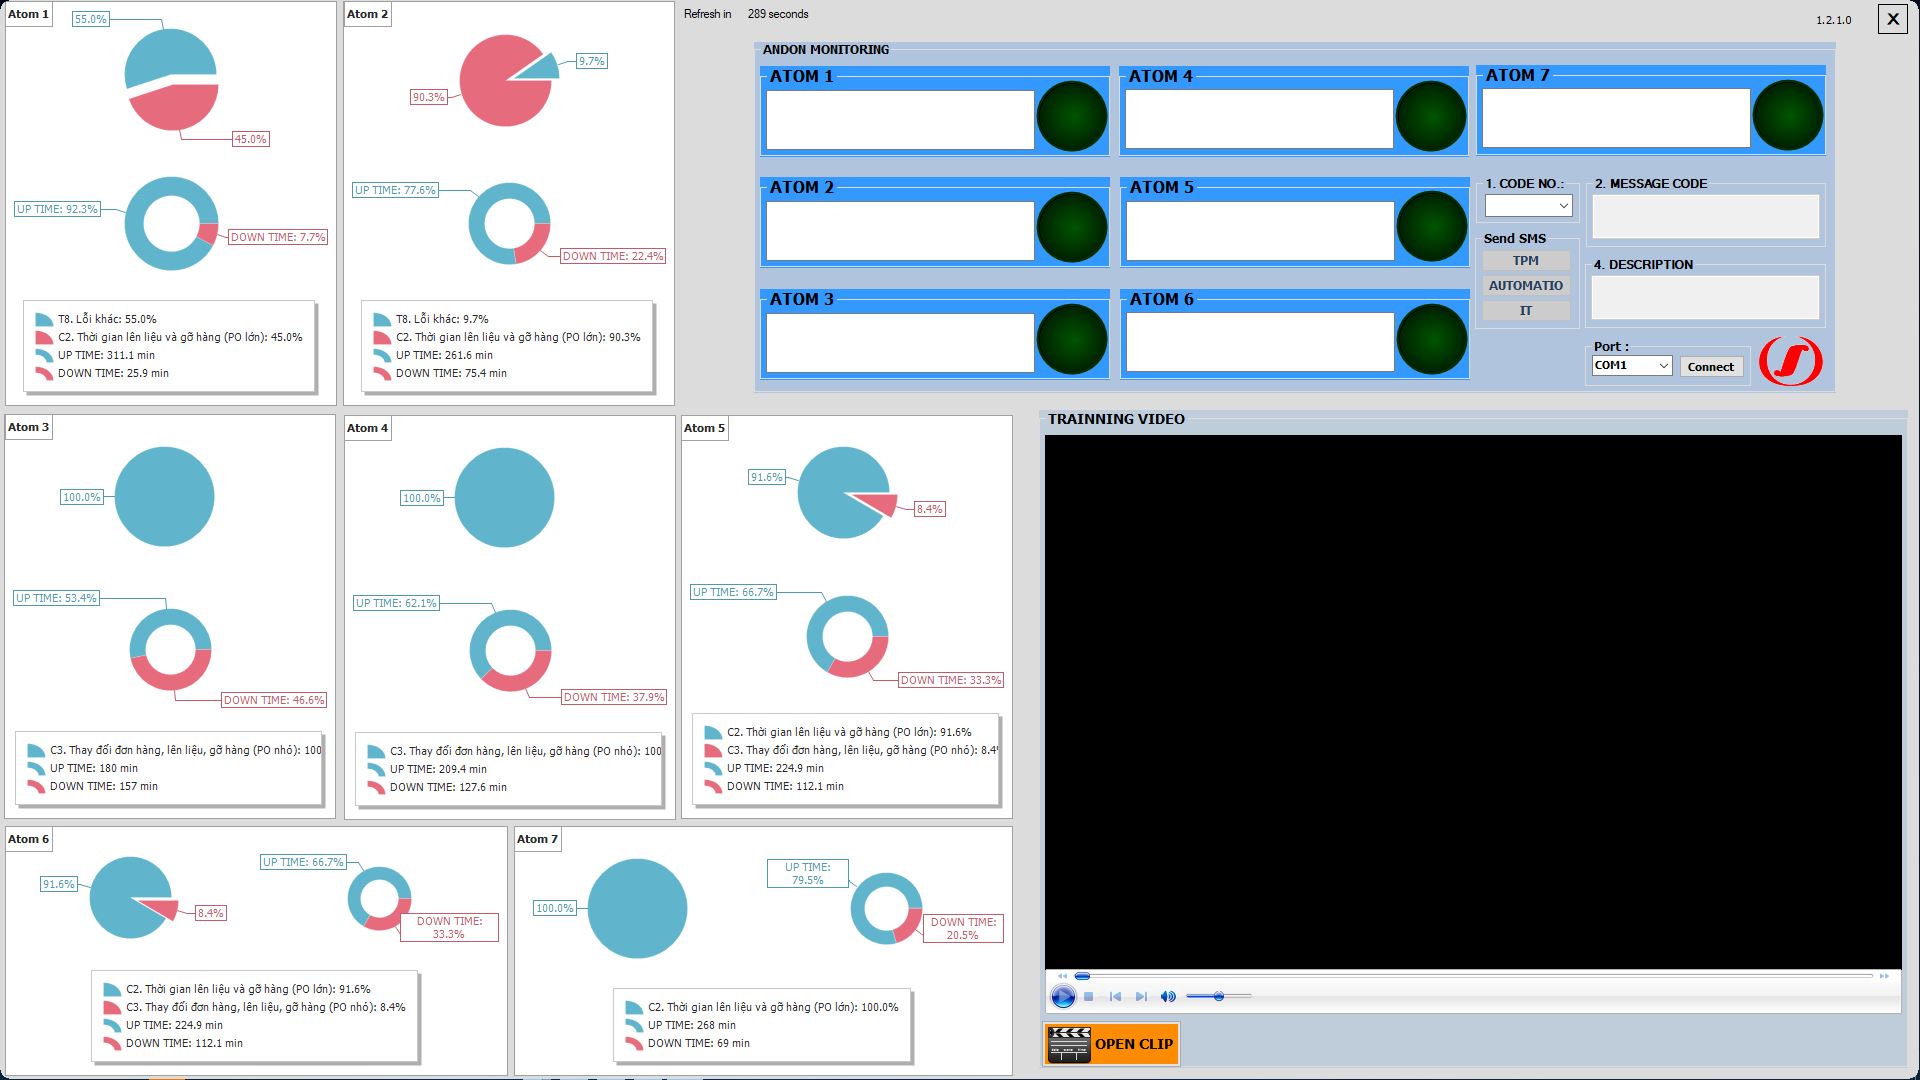The height and width of the screenshot is (1080, 1920).
Task: Open a clip with OPEN CLIP
Action: tap(1111, 1044)
